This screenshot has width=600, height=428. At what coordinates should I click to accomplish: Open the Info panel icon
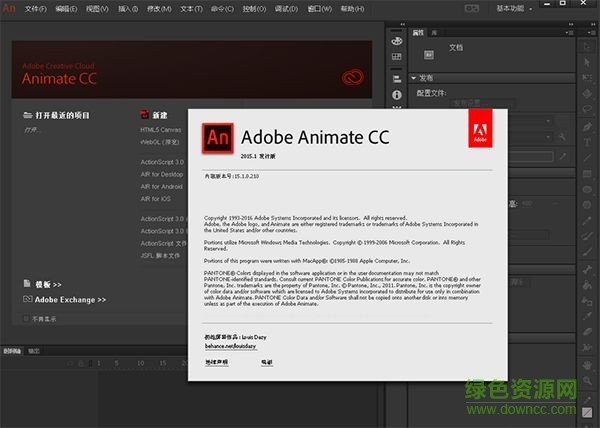coord(396,95)
